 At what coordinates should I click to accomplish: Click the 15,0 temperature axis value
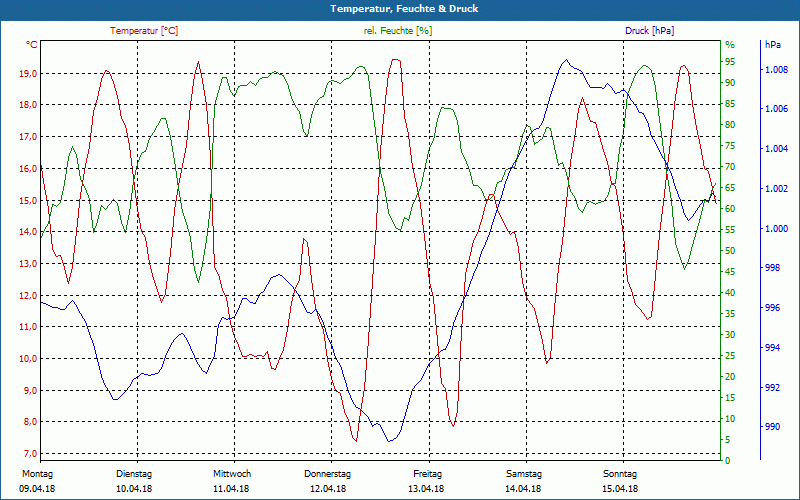28,200
